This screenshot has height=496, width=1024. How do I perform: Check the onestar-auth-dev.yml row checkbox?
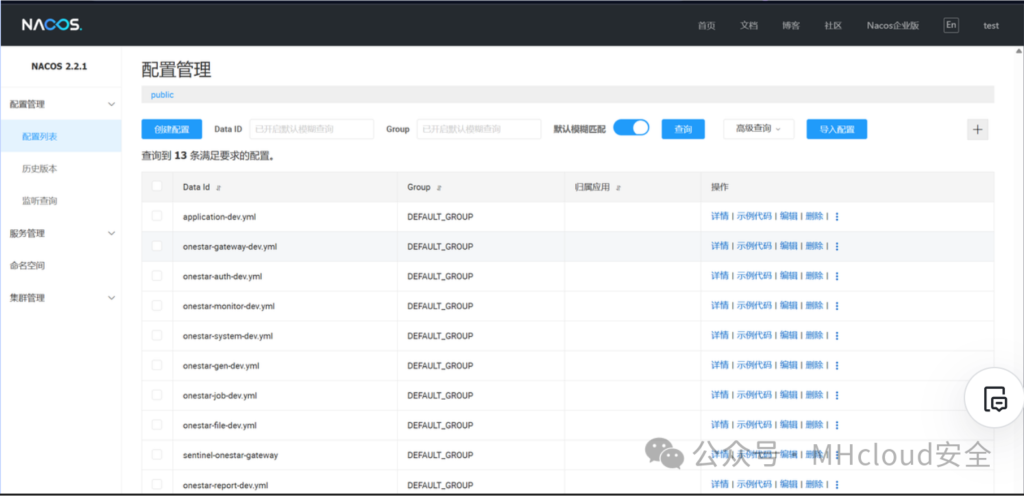click(x=157, y=275)
